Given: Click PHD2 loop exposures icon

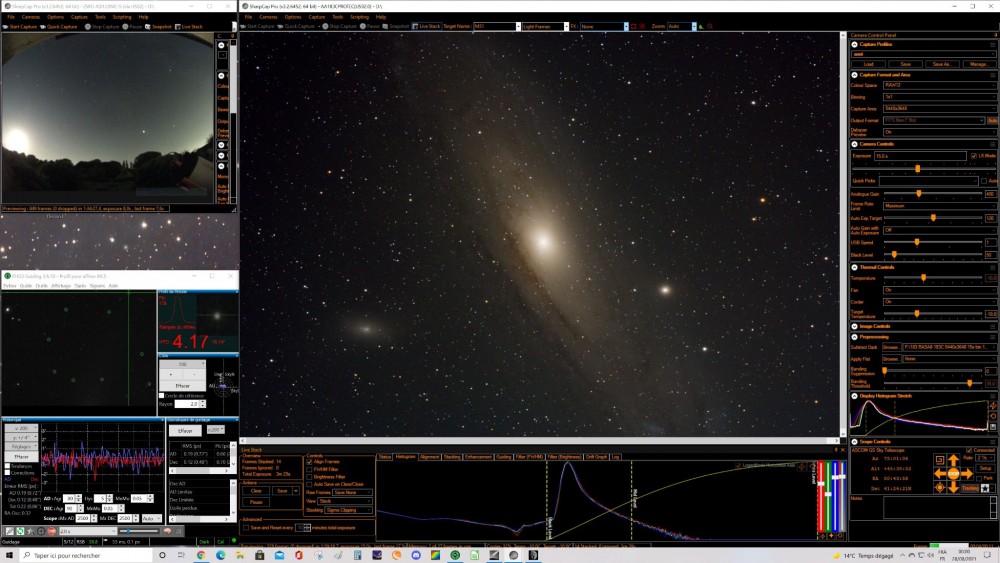Looking at the screenshot, I should pyautogui.click(x=20, y=531).
